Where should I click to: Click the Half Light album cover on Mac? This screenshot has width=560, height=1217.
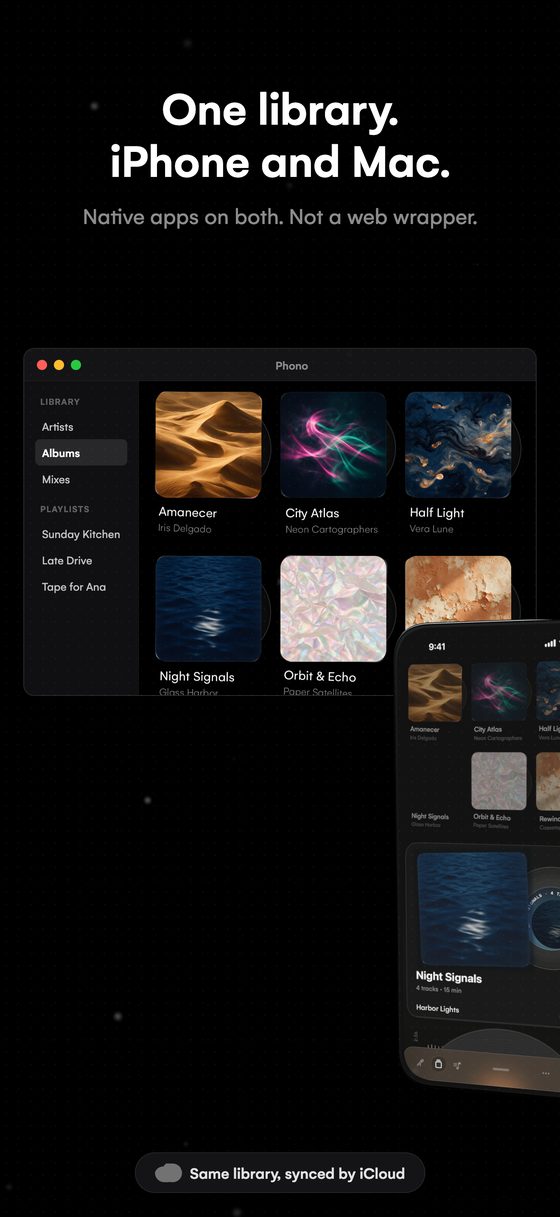click(x=458, y=445)
